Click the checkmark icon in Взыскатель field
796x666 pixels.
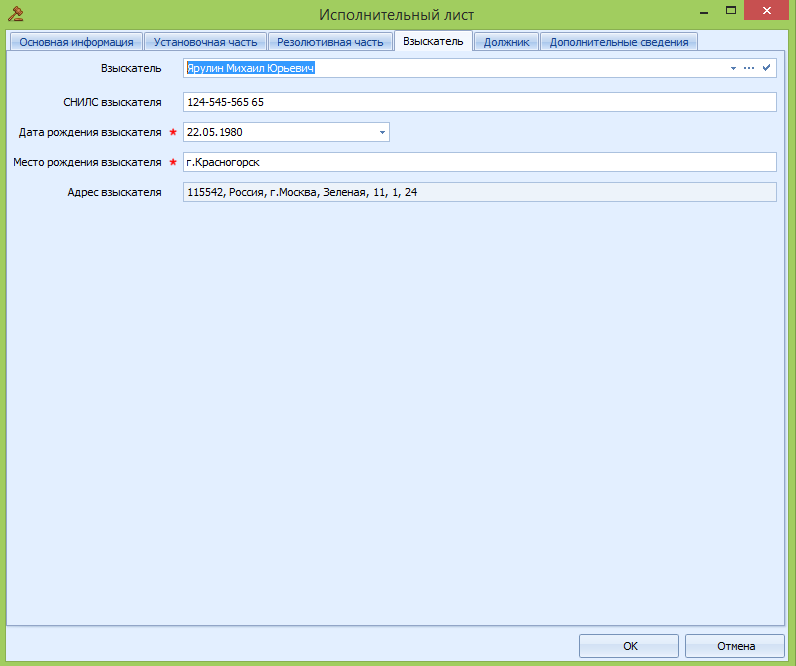767,68
